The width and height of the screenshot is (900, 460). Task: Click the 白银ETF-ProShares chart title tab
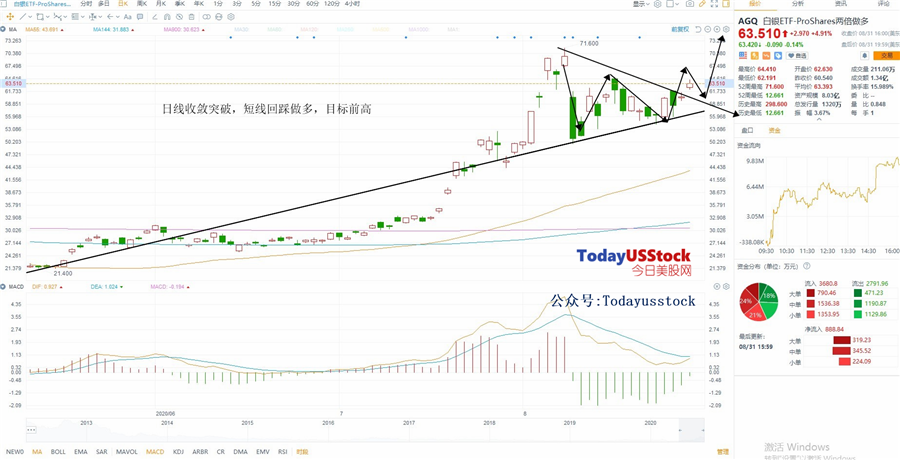pyautogui.click(x=40, y=4)
